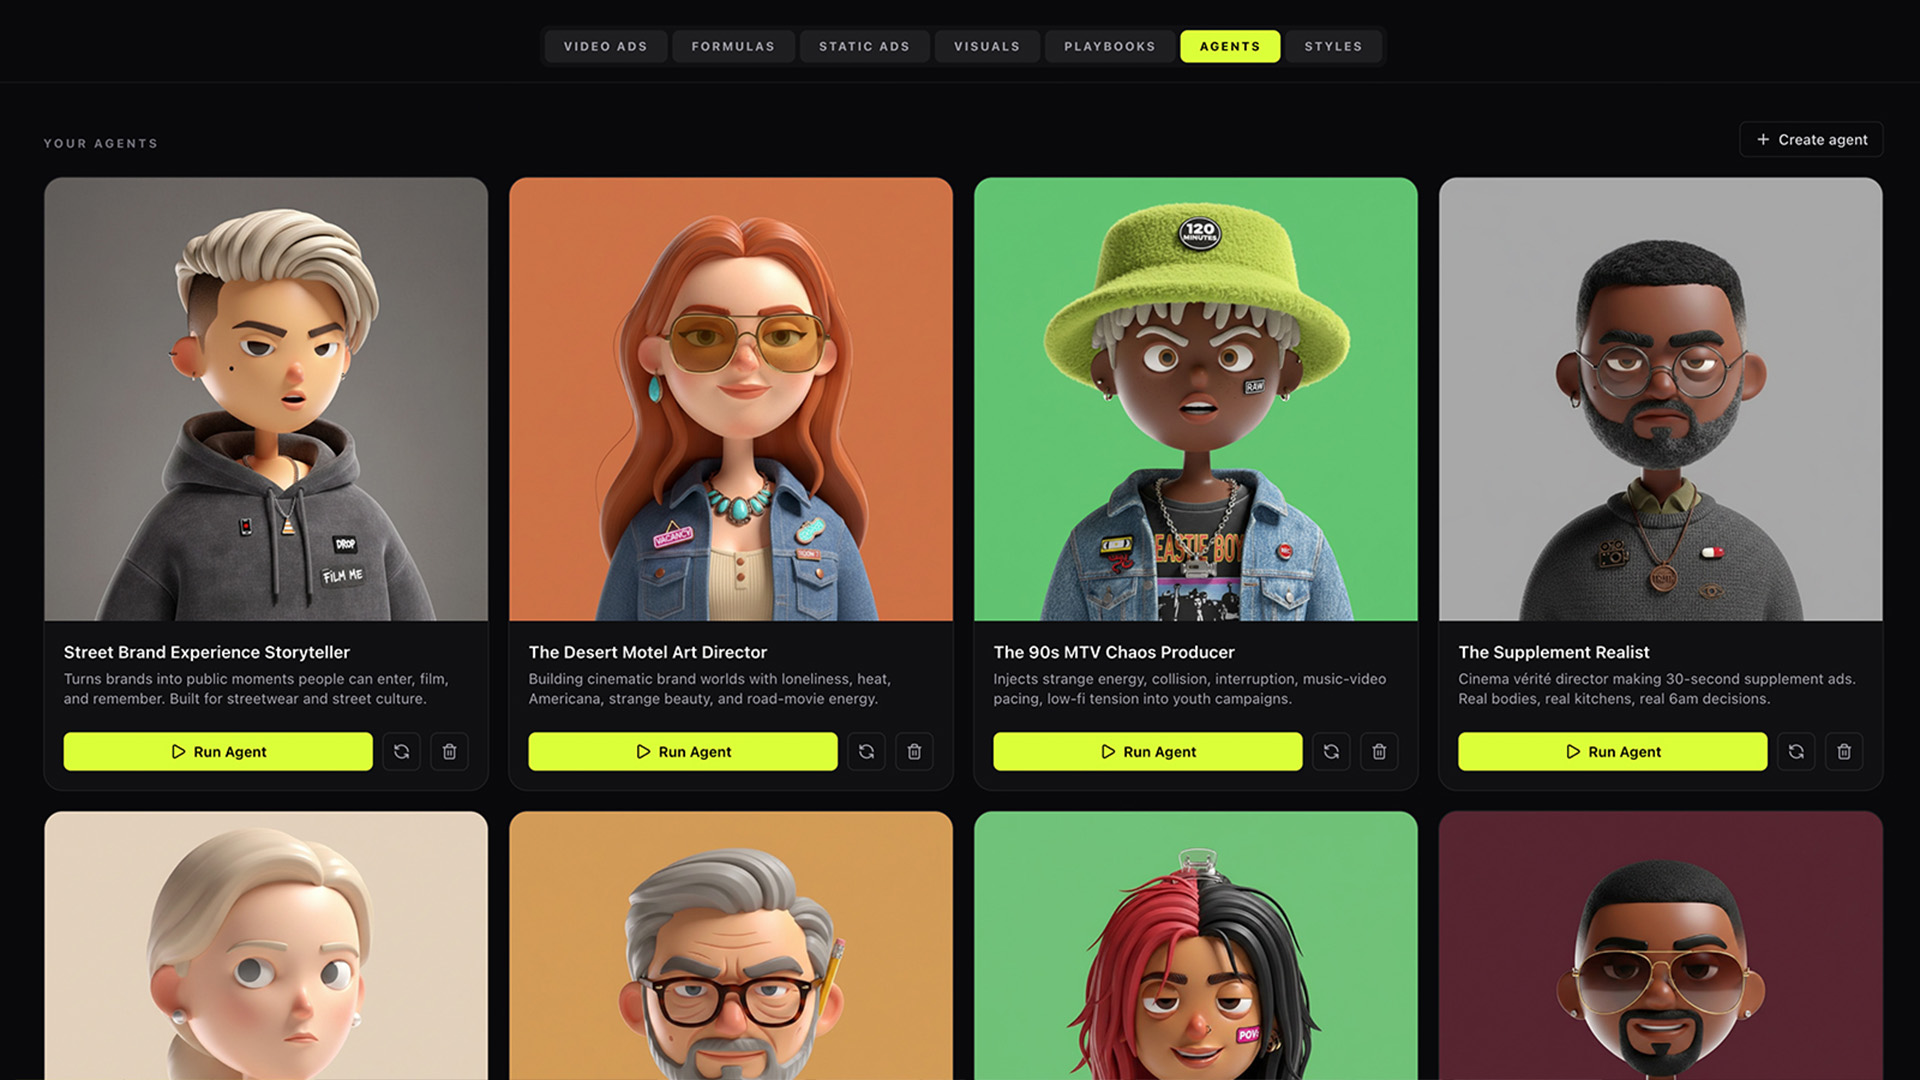Regenerate The 90s MTV Chaos Producer agent

(x=1331, y=751)
